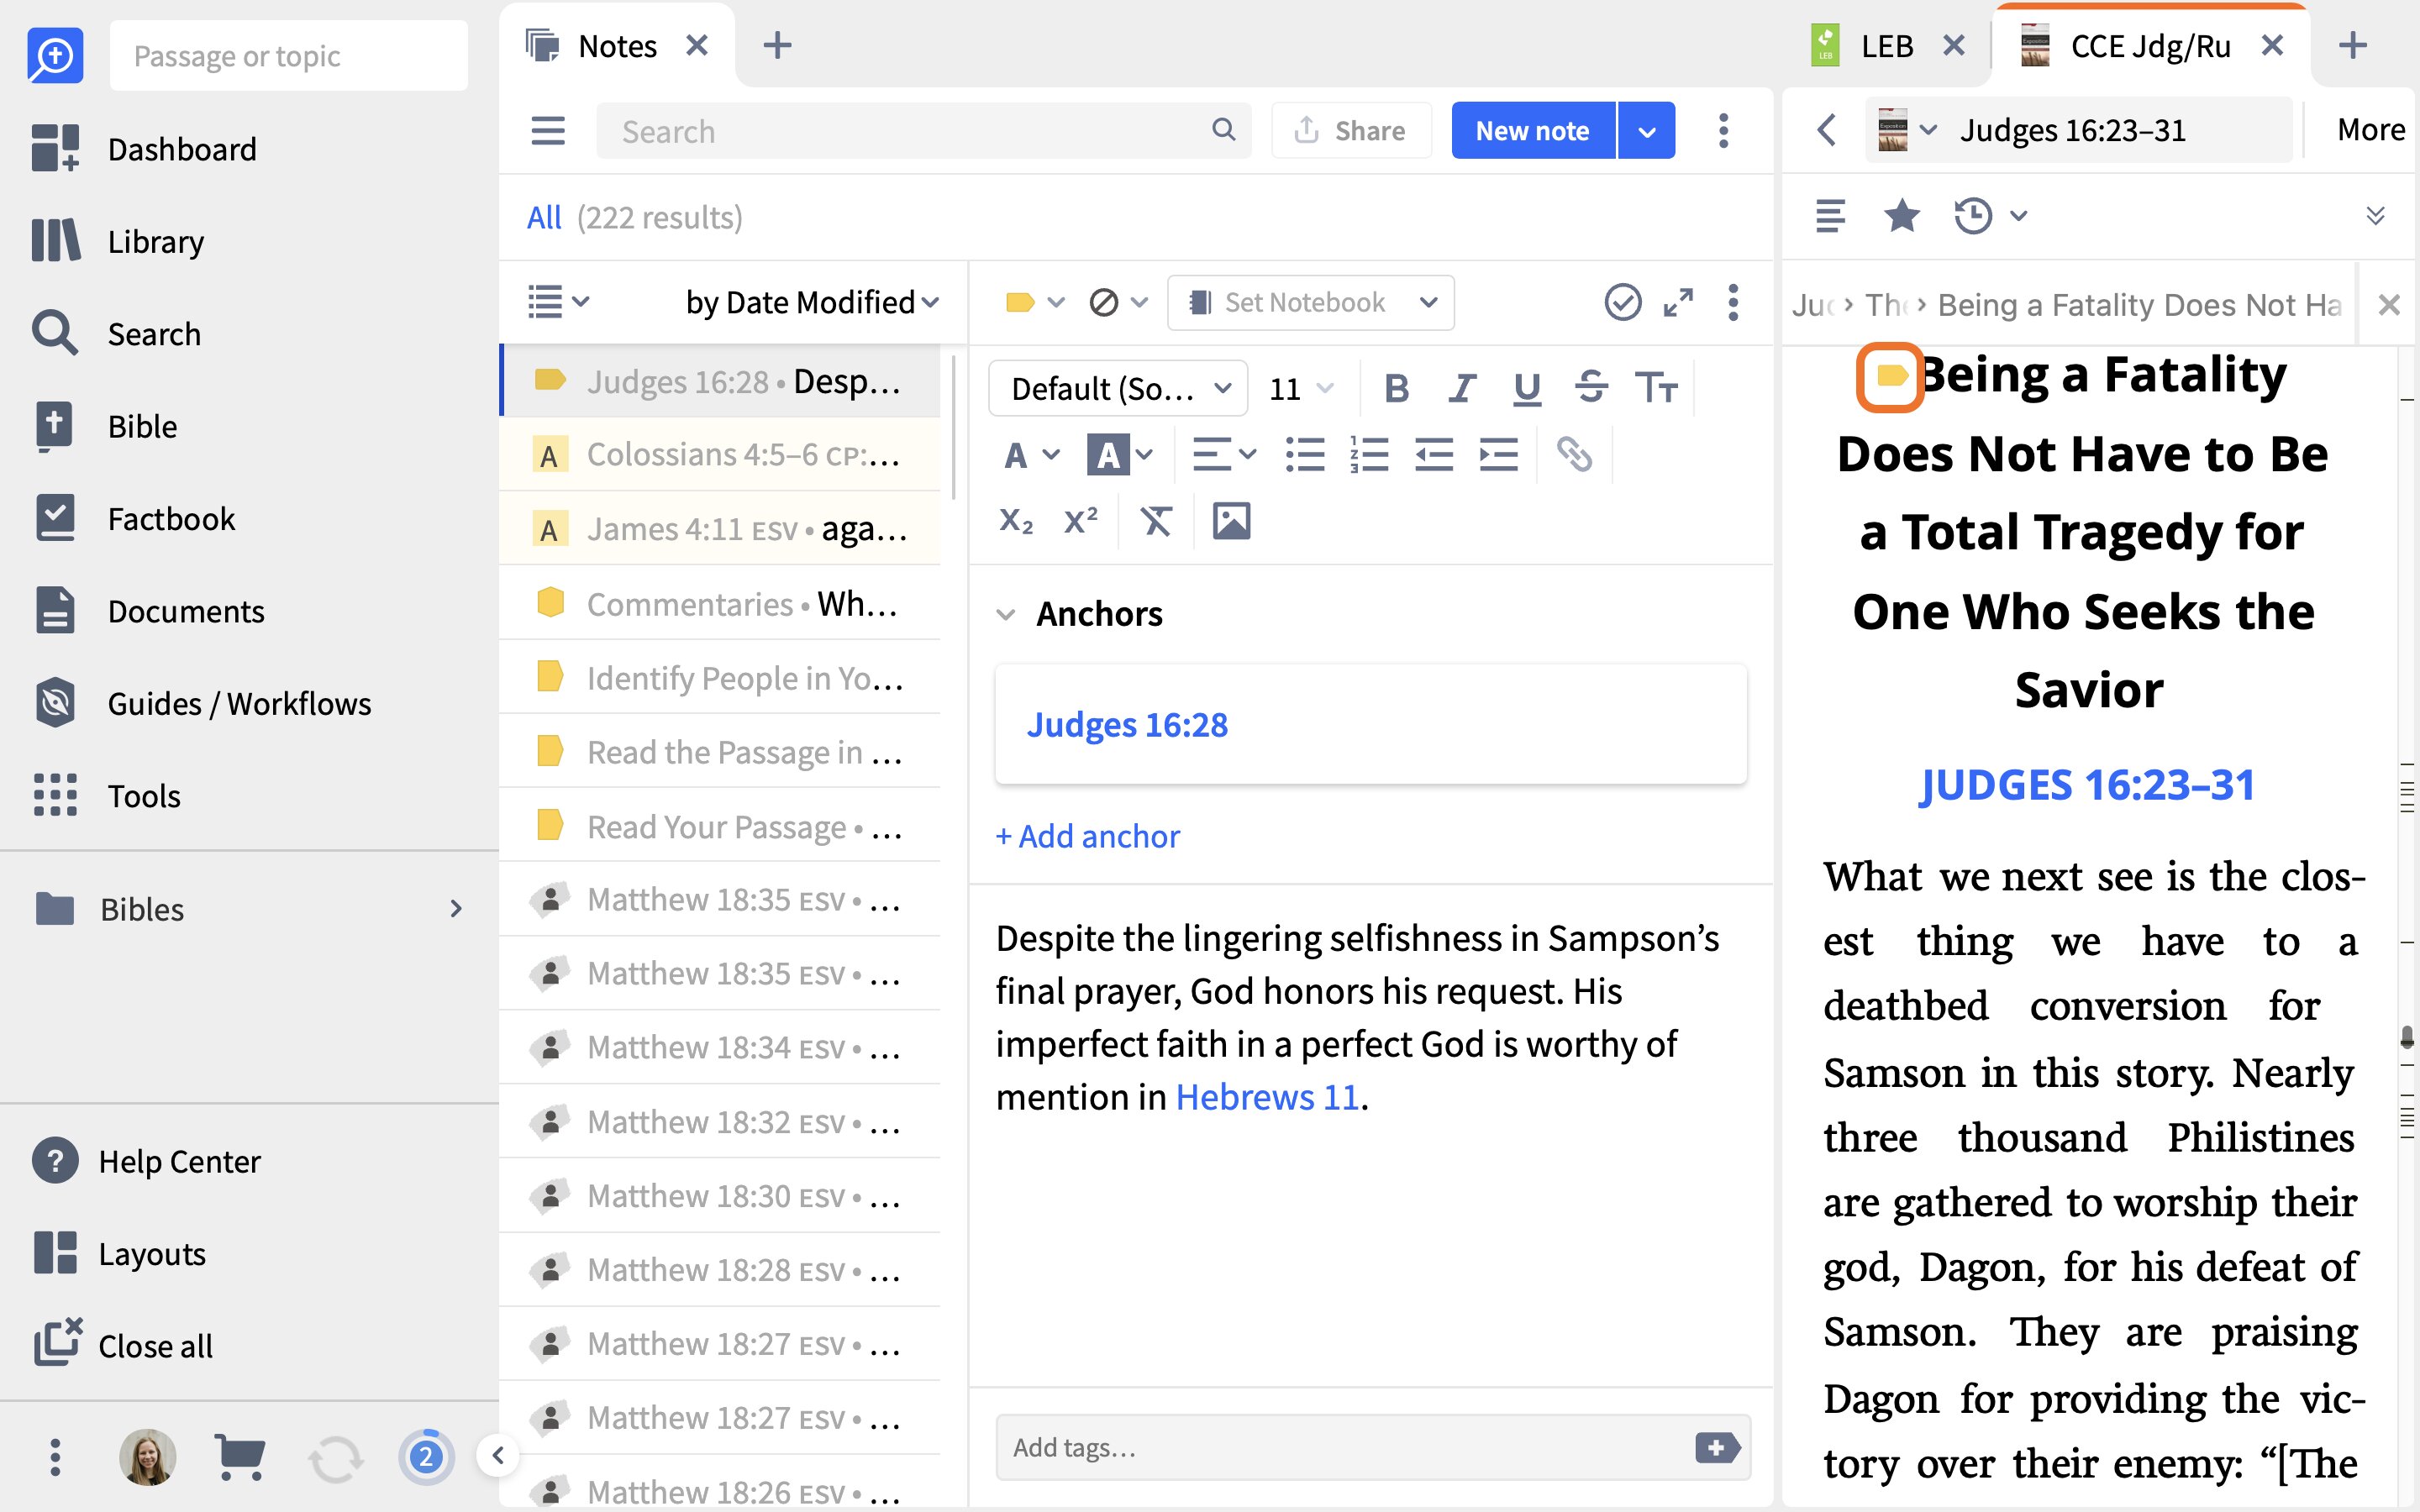
Task: Insert a bulleted list
Action: (x=1305, y=455)
